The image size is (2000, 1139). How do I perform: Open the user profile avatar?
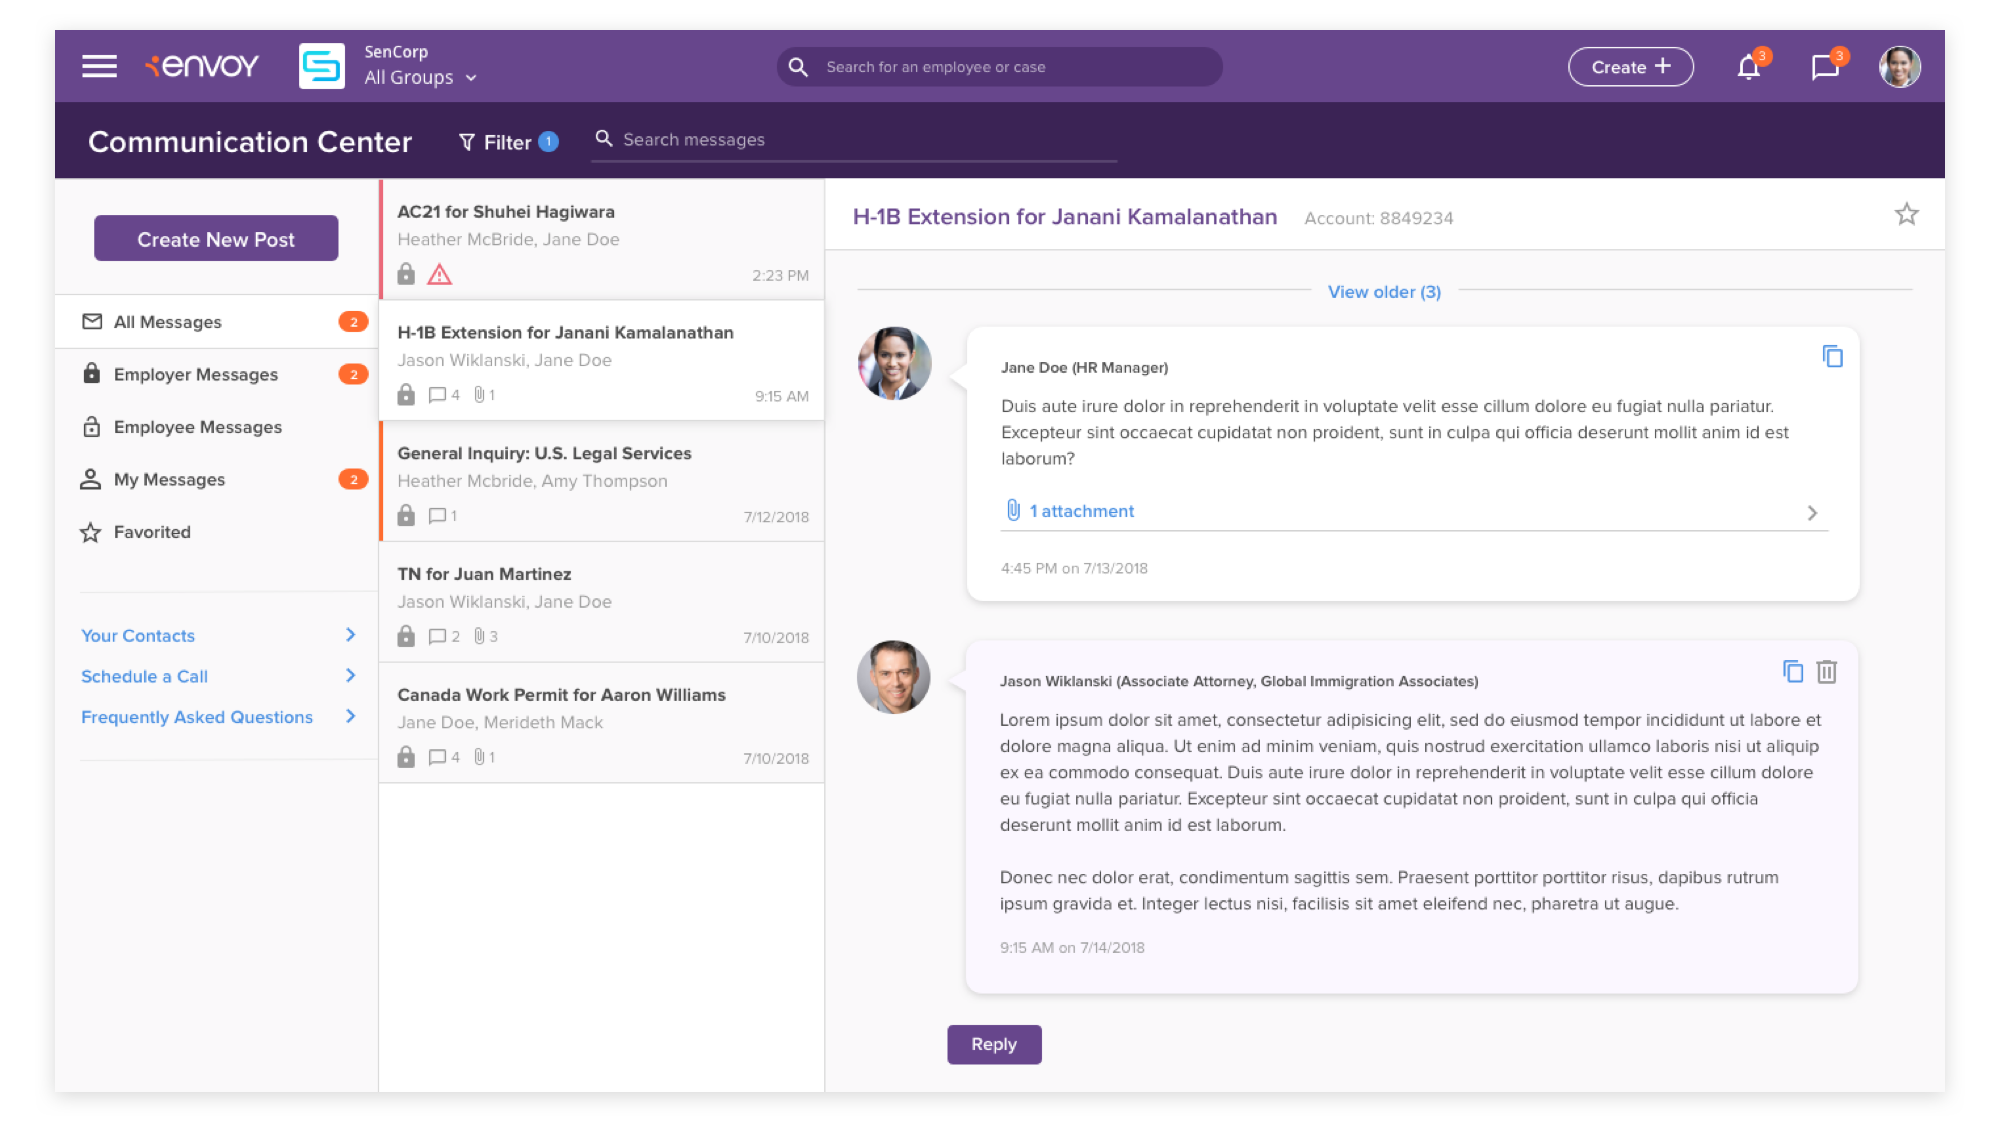pyautogui.click(x=1899, y=67)
